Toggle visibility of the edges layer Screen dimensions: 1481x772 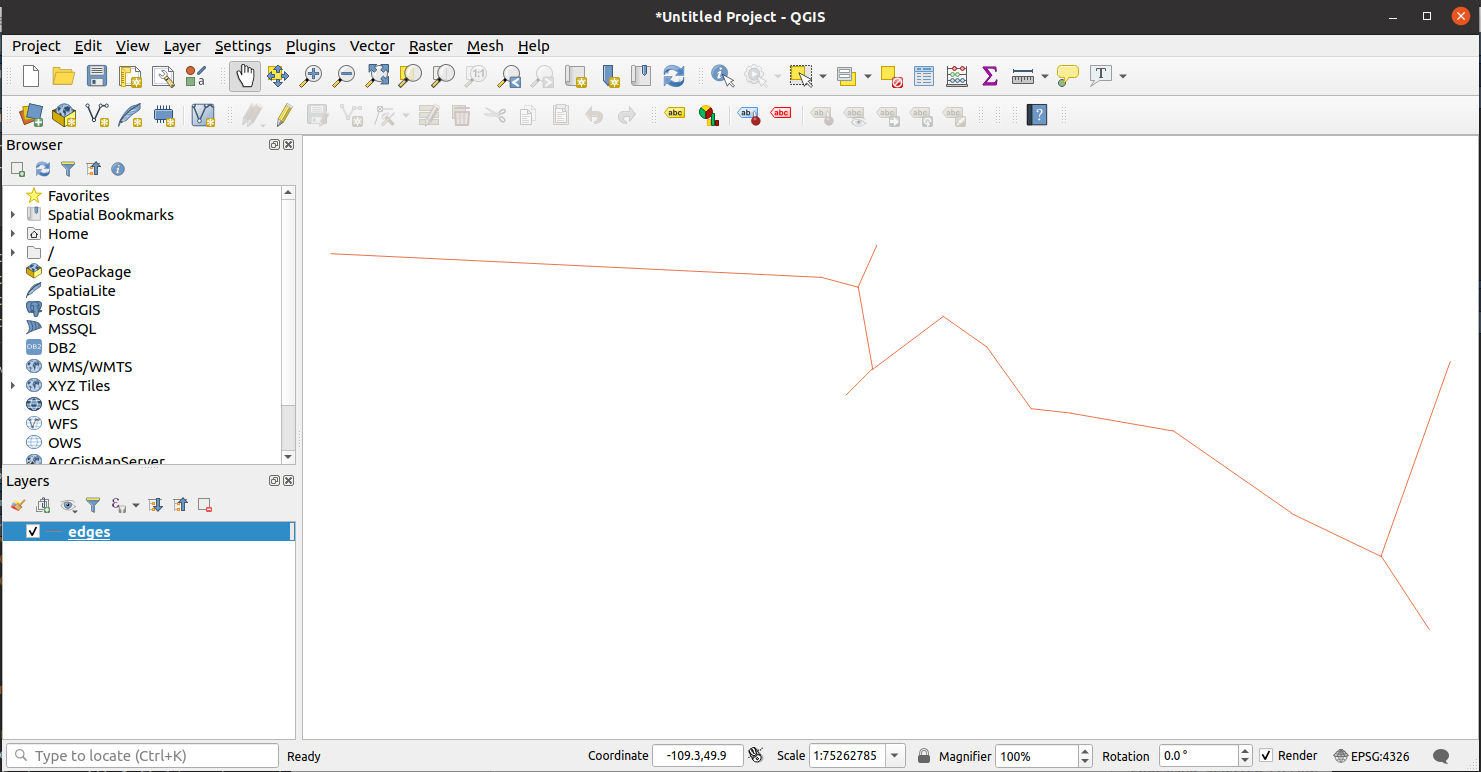tap(33, 532)
